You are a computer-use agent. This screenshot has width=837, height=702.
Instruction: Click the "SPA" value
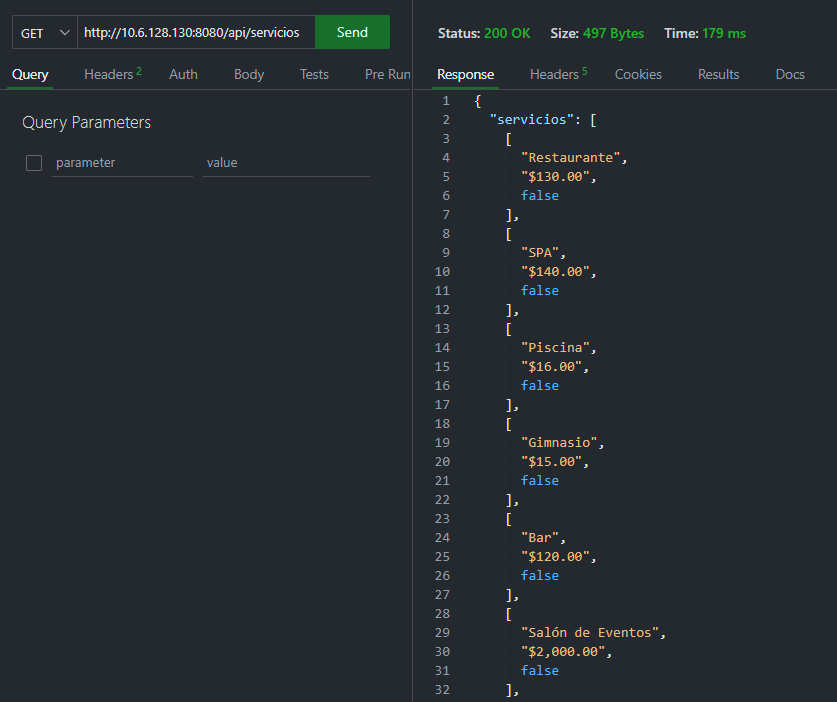click(x=540, y=253)
